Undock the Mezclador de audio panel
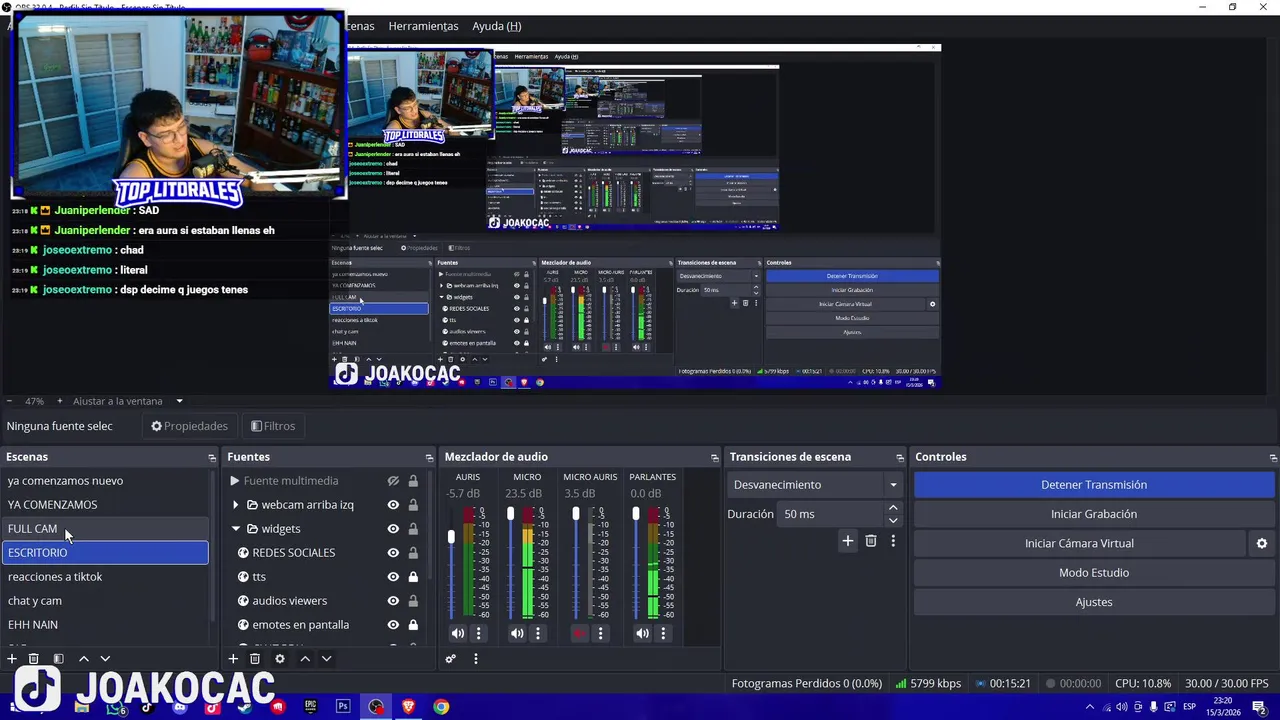 [714, 457]
